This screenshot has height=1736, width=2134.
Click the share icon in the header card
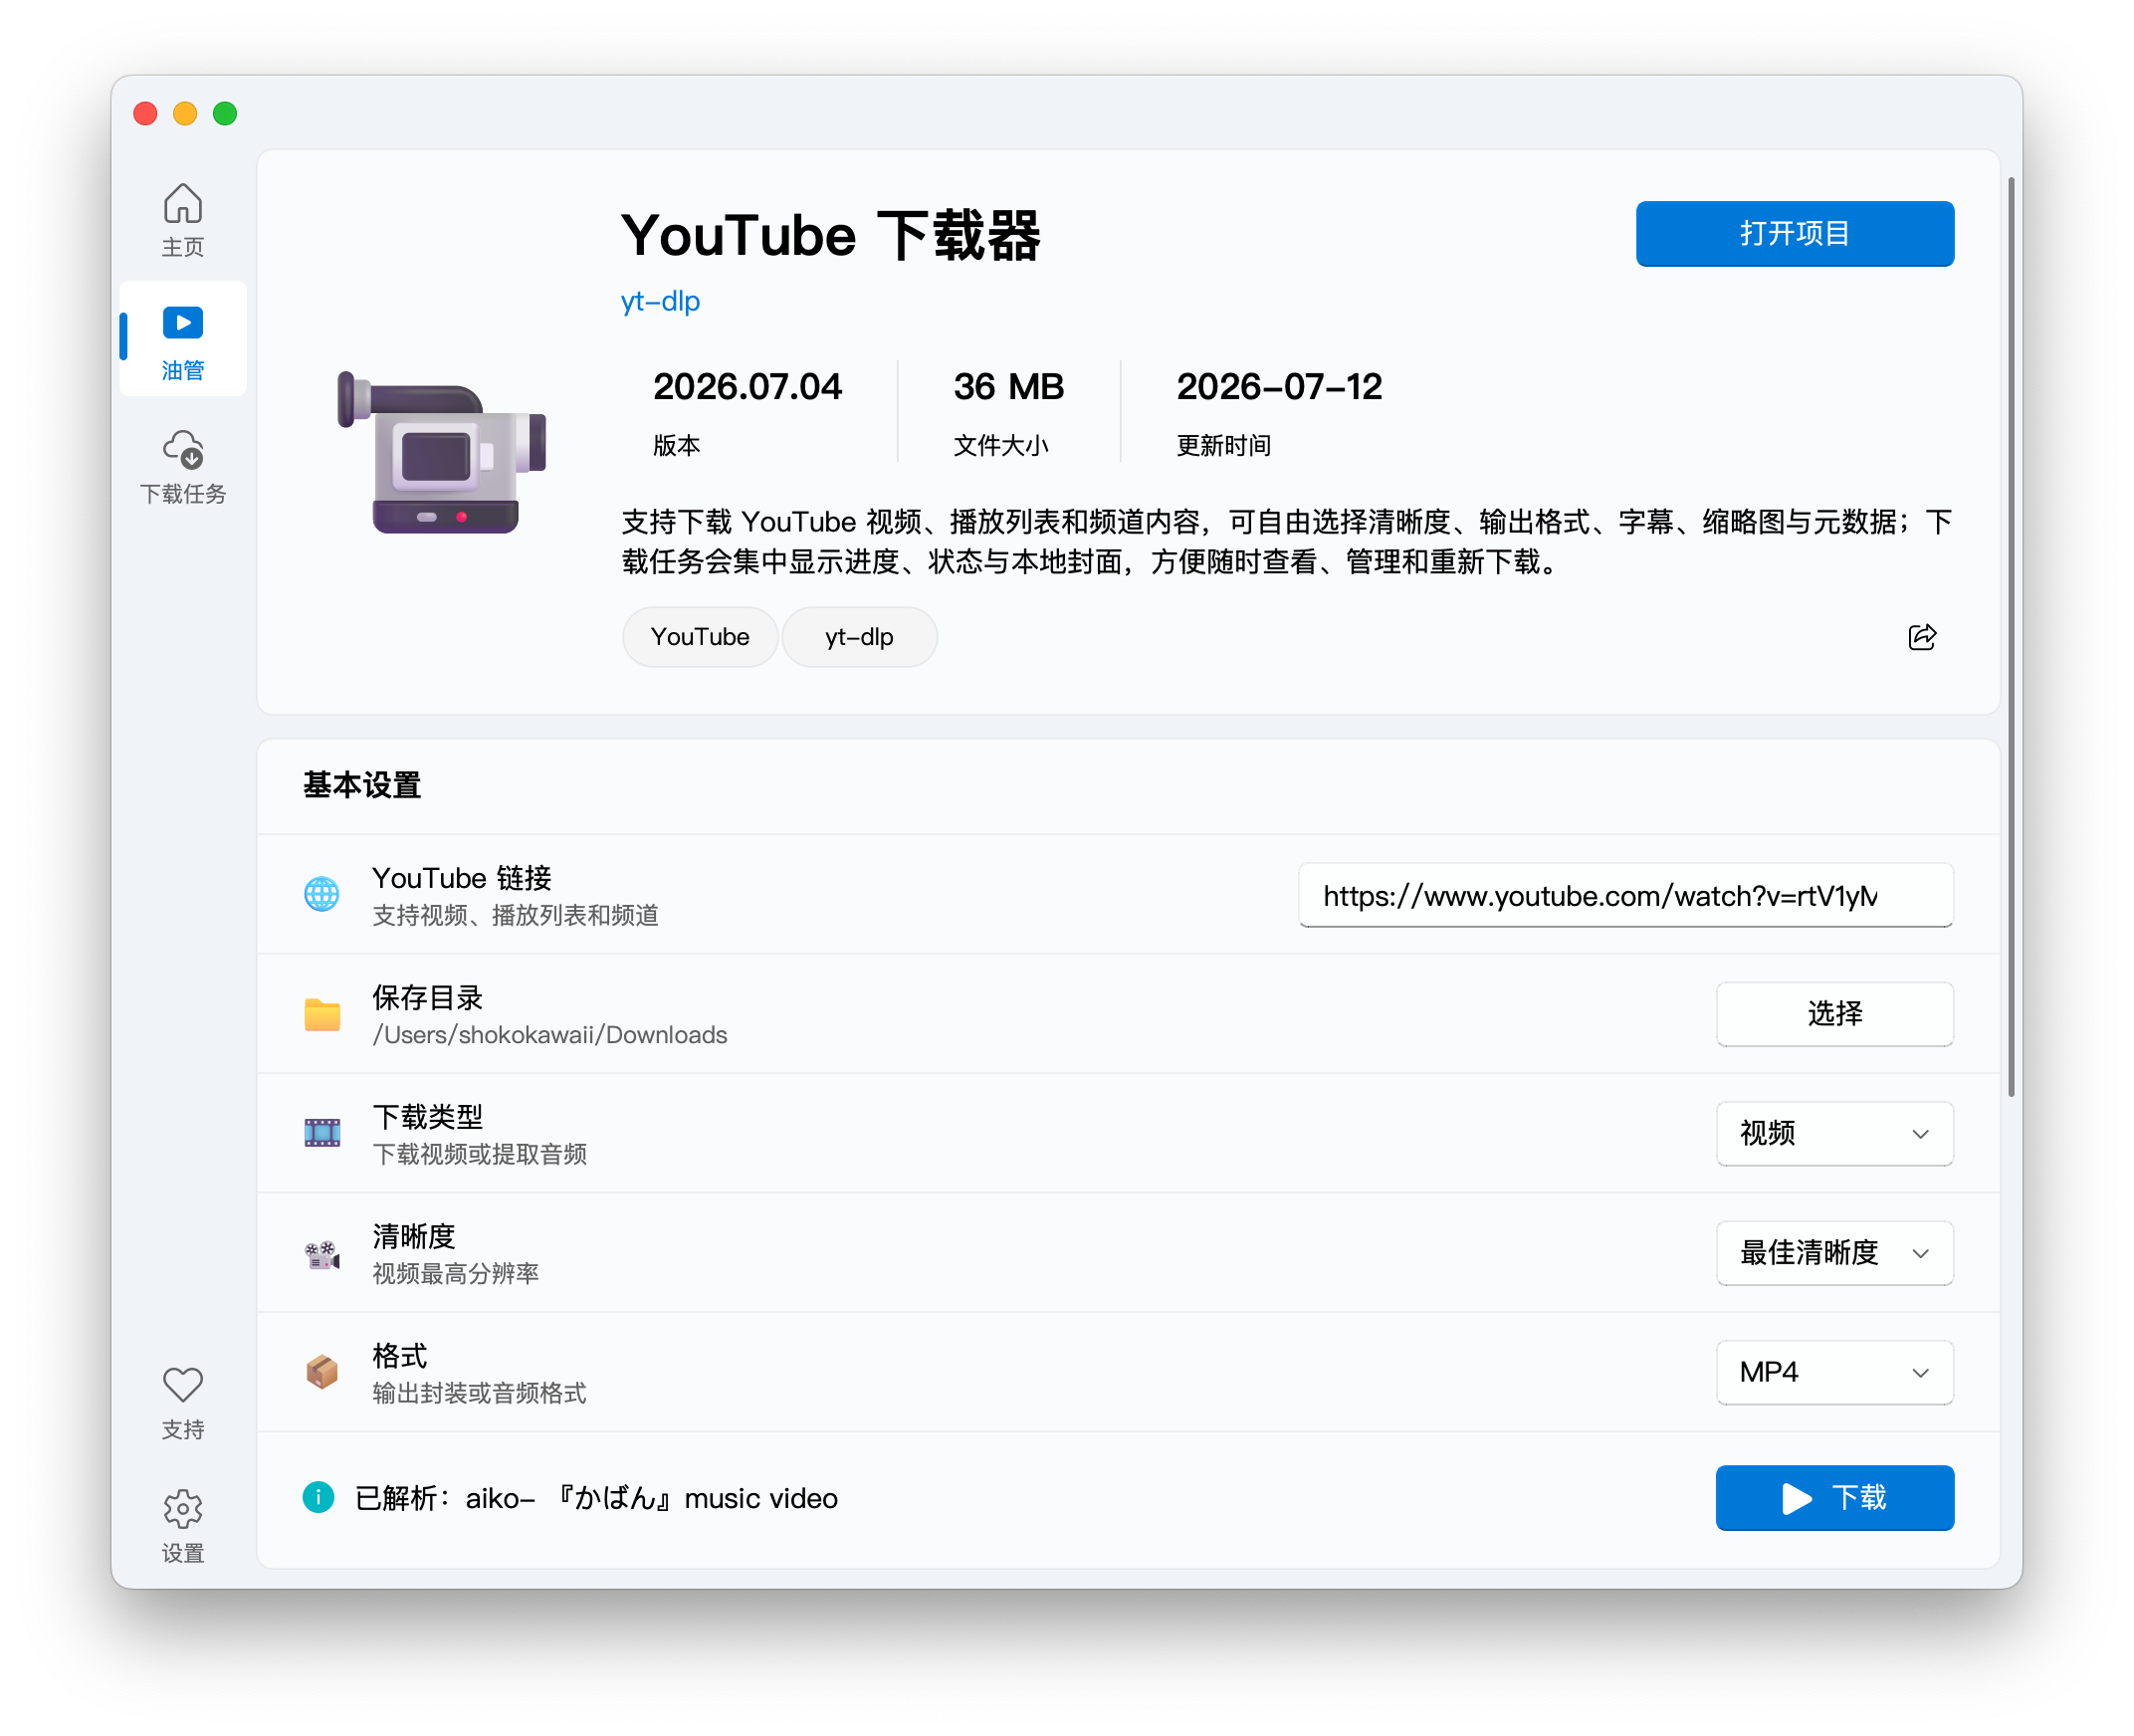point(1922,637)
